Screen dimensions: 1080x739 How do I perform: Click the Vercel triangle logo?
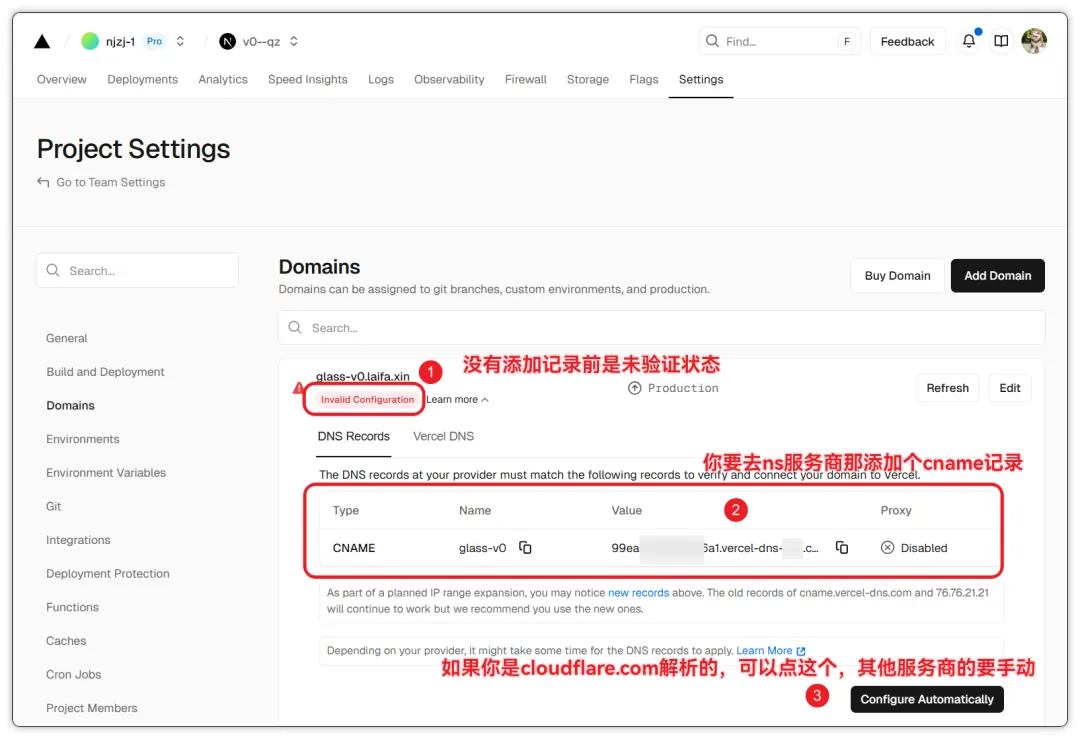pos(42,41)
